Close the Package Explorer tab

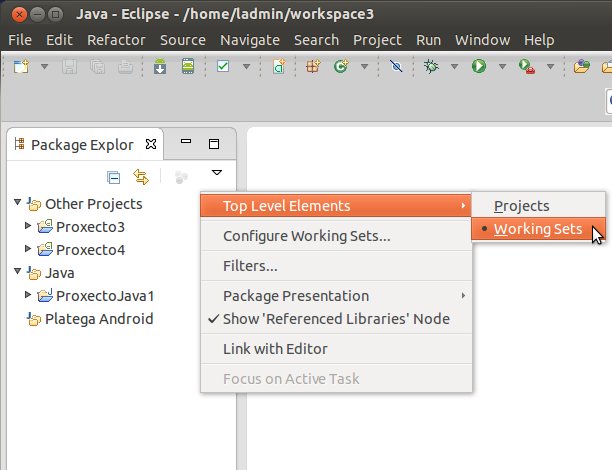point(151,144)
